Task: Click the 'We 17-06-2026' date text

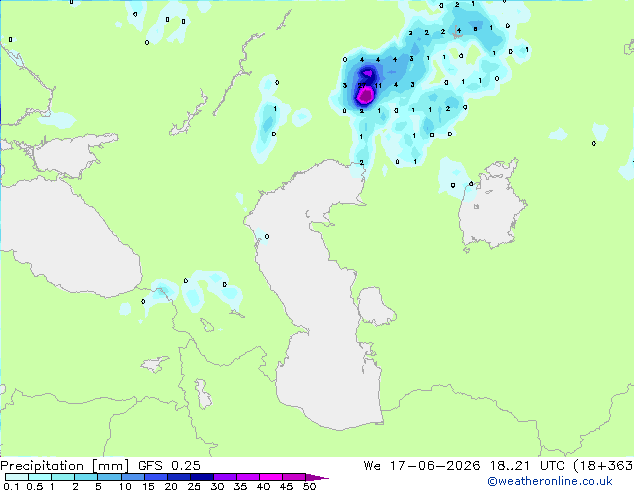Action: click(422, 466)
